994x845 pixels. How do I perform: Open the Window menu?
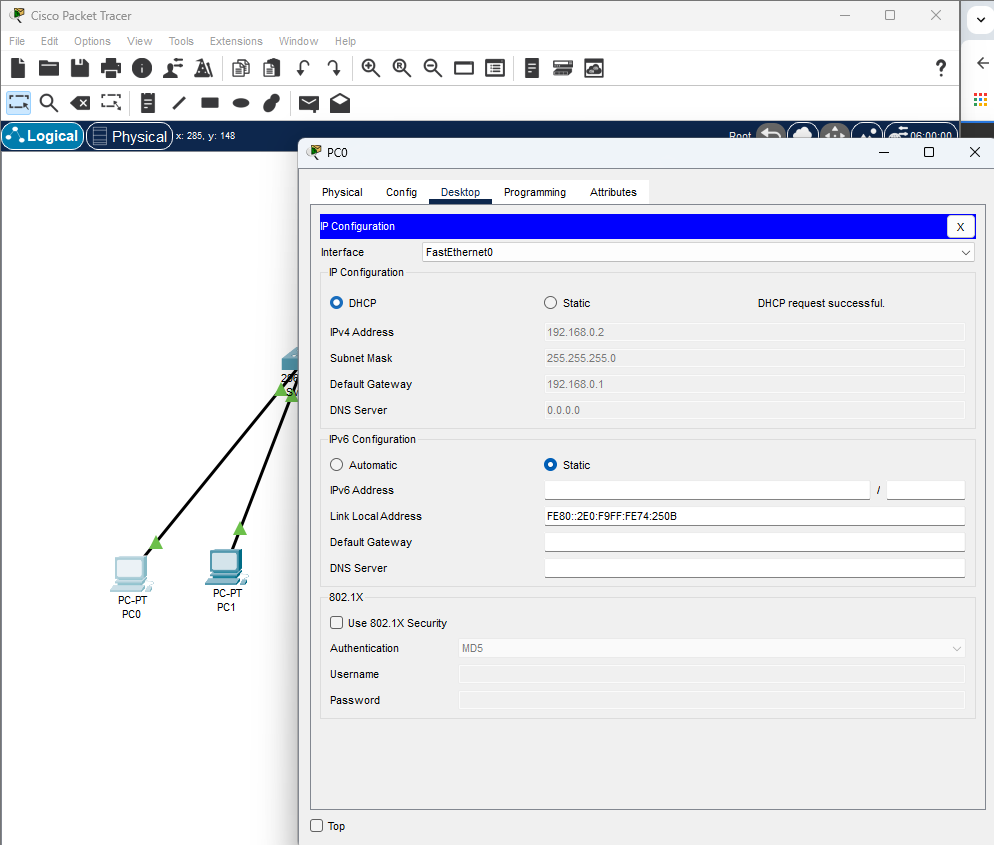[x=298, y=41]
